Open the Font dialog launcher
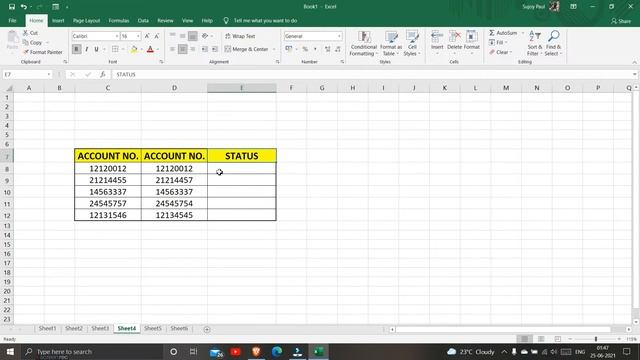640x360 pixels. click(161, 62)
